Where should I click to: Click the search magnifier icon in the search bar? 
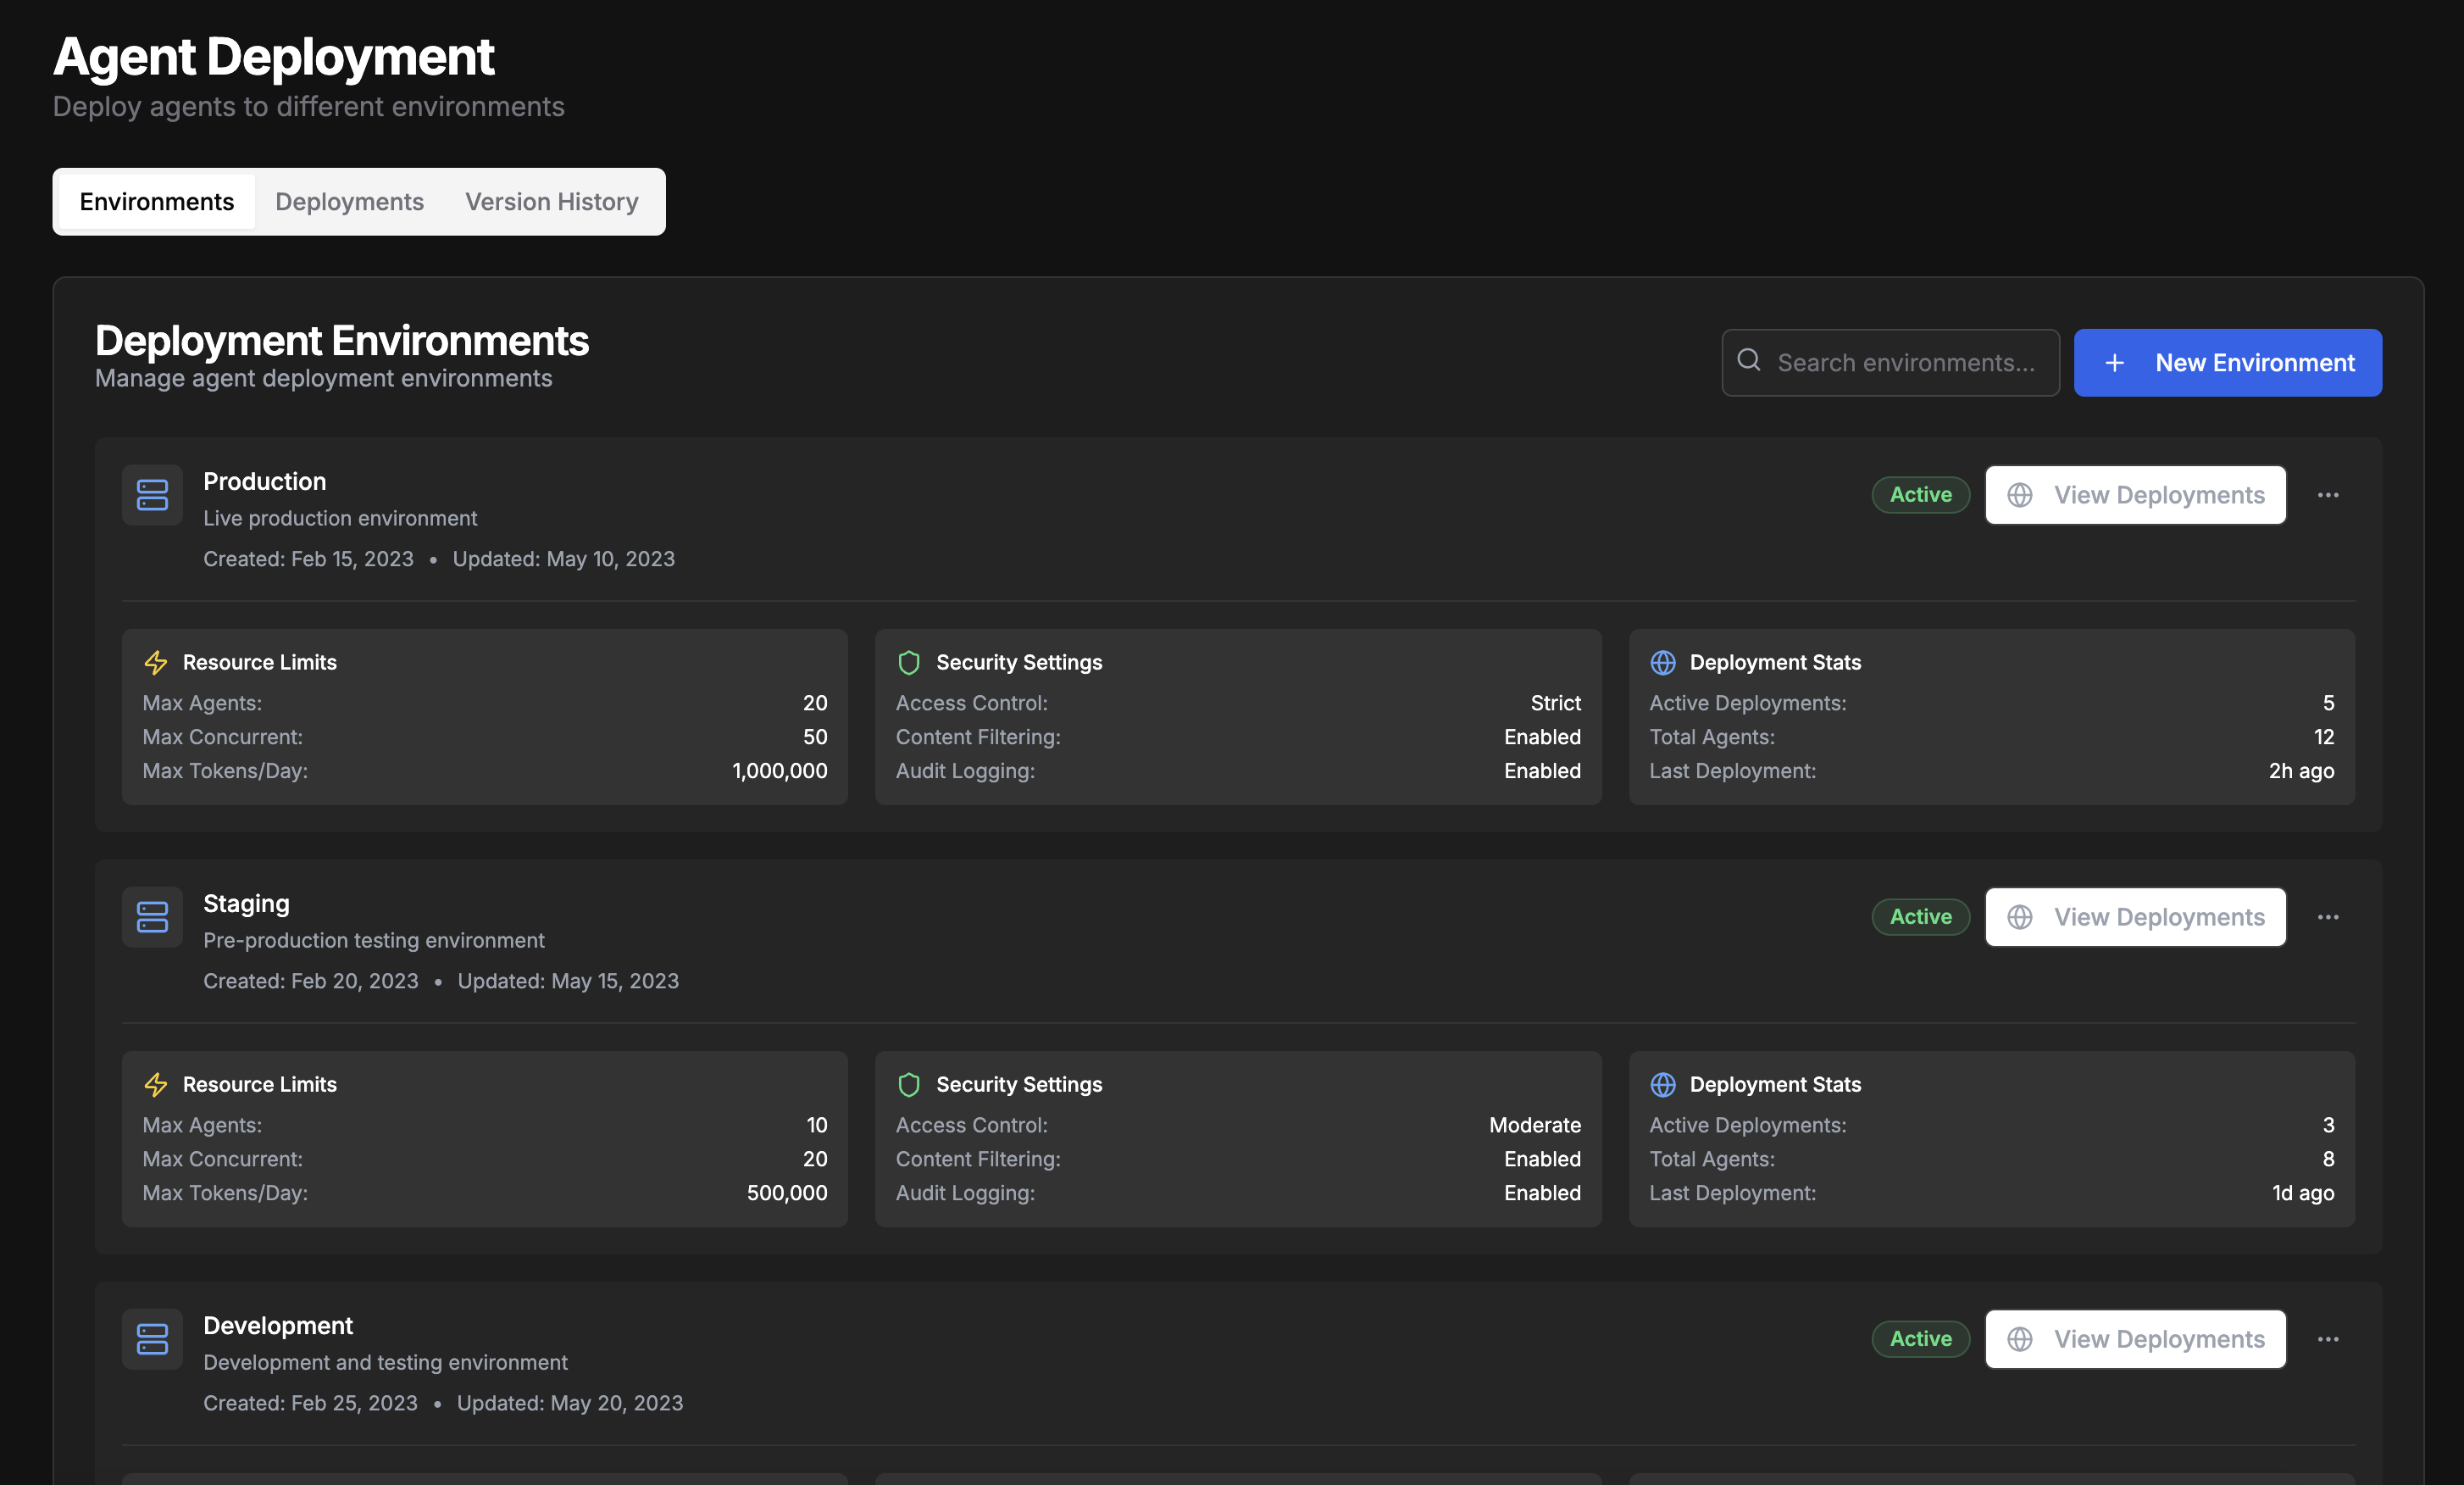click(x=1749, y=361)
